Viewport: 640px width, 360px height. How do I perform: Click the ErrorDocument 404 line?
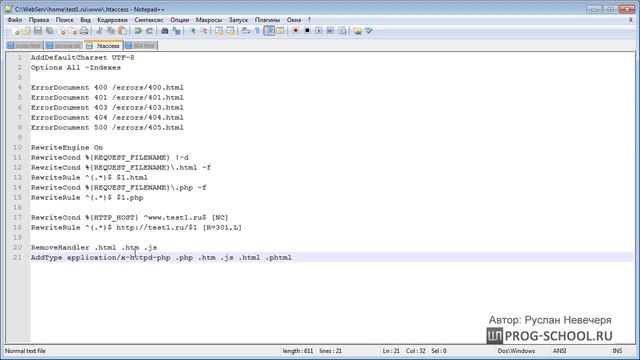point(107,118)
